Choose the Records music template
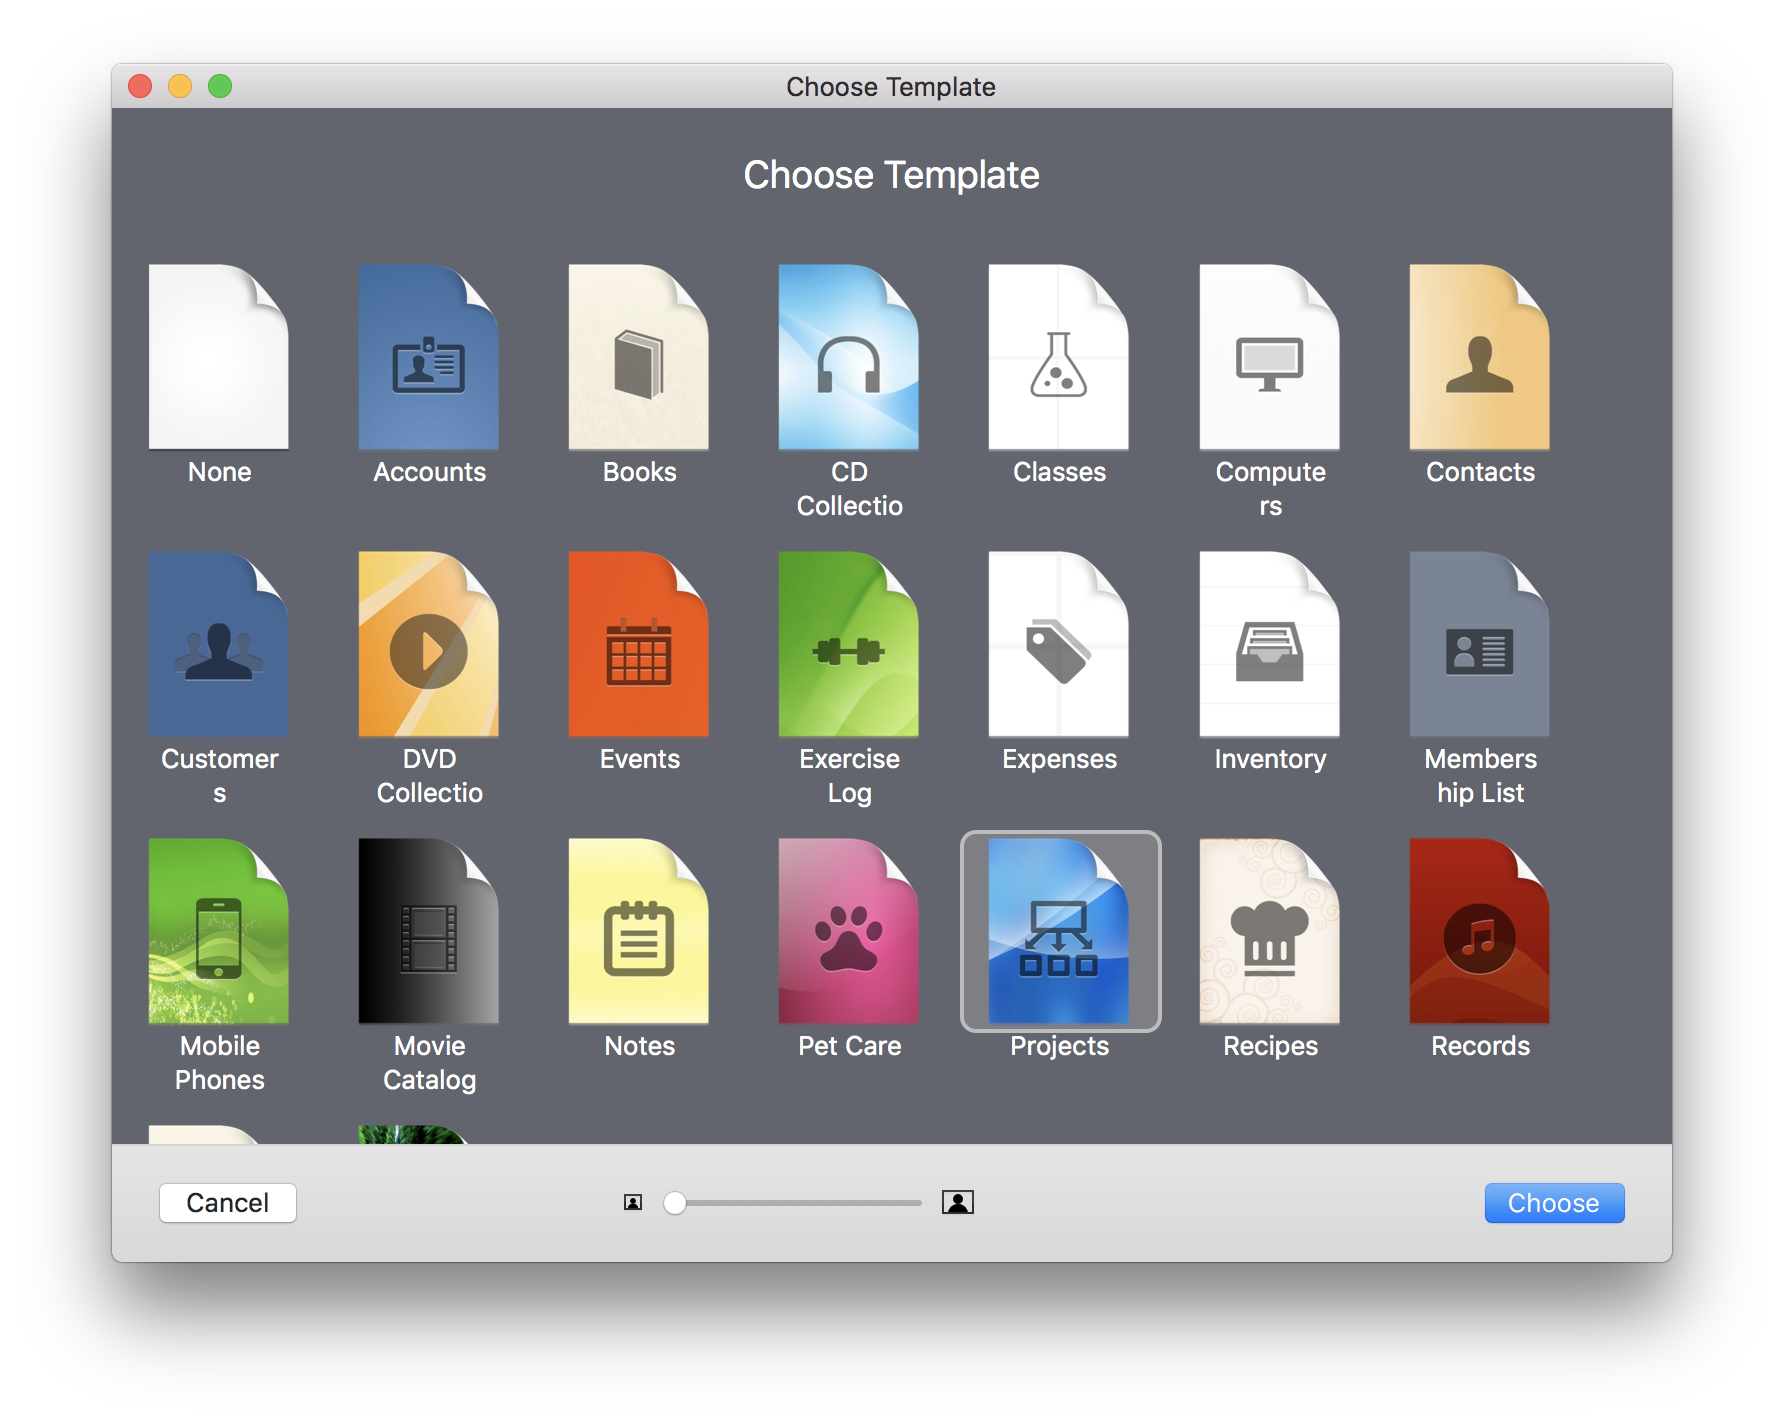The image size is (1784, 1422). (1479, 931)
